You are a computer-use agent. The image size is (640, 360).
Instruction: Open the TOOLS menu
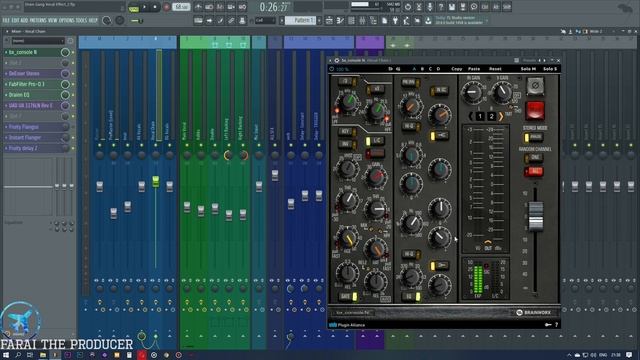click(82, 20)
